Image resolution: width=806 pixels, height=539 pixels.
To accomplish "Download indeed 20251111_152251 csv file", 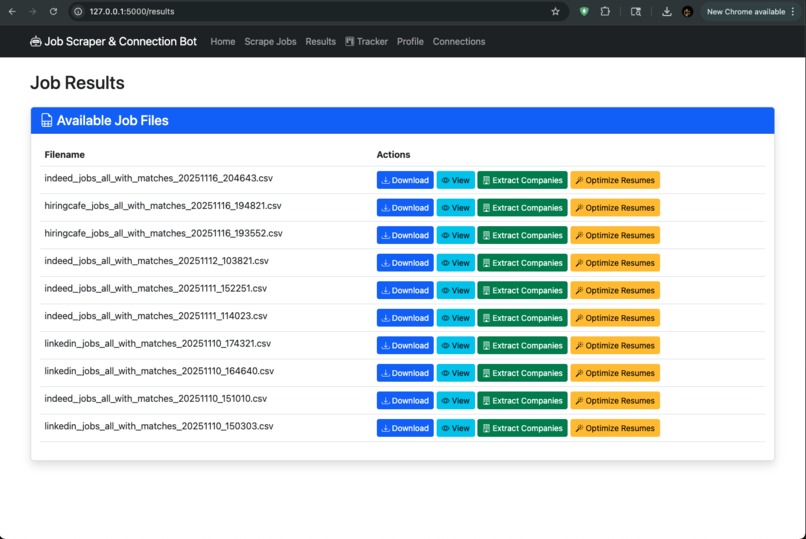I will click(405, 290).
